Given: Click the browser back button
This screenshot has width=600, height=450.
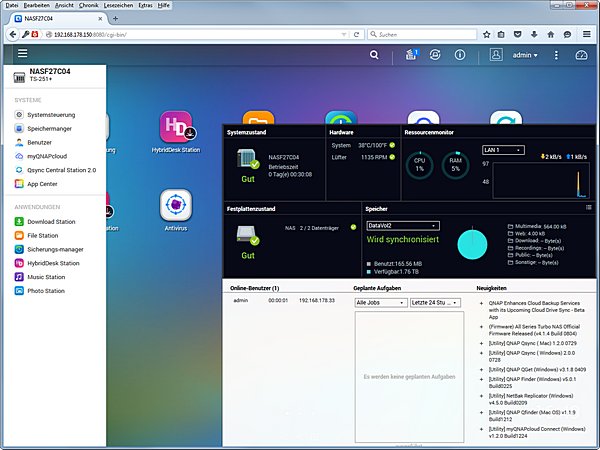Looking at the screenshot, I should coord(13,34).
